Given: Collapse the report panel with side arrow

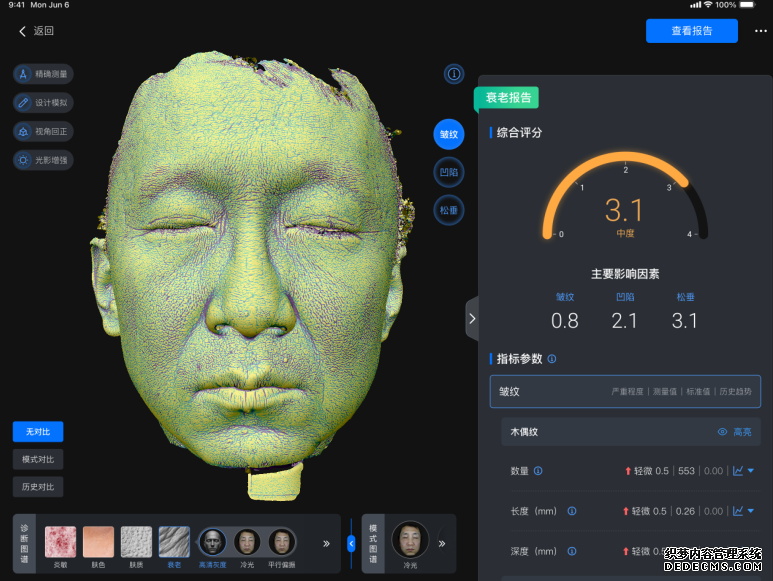Looking at the screenshot, I should [472, 319].
